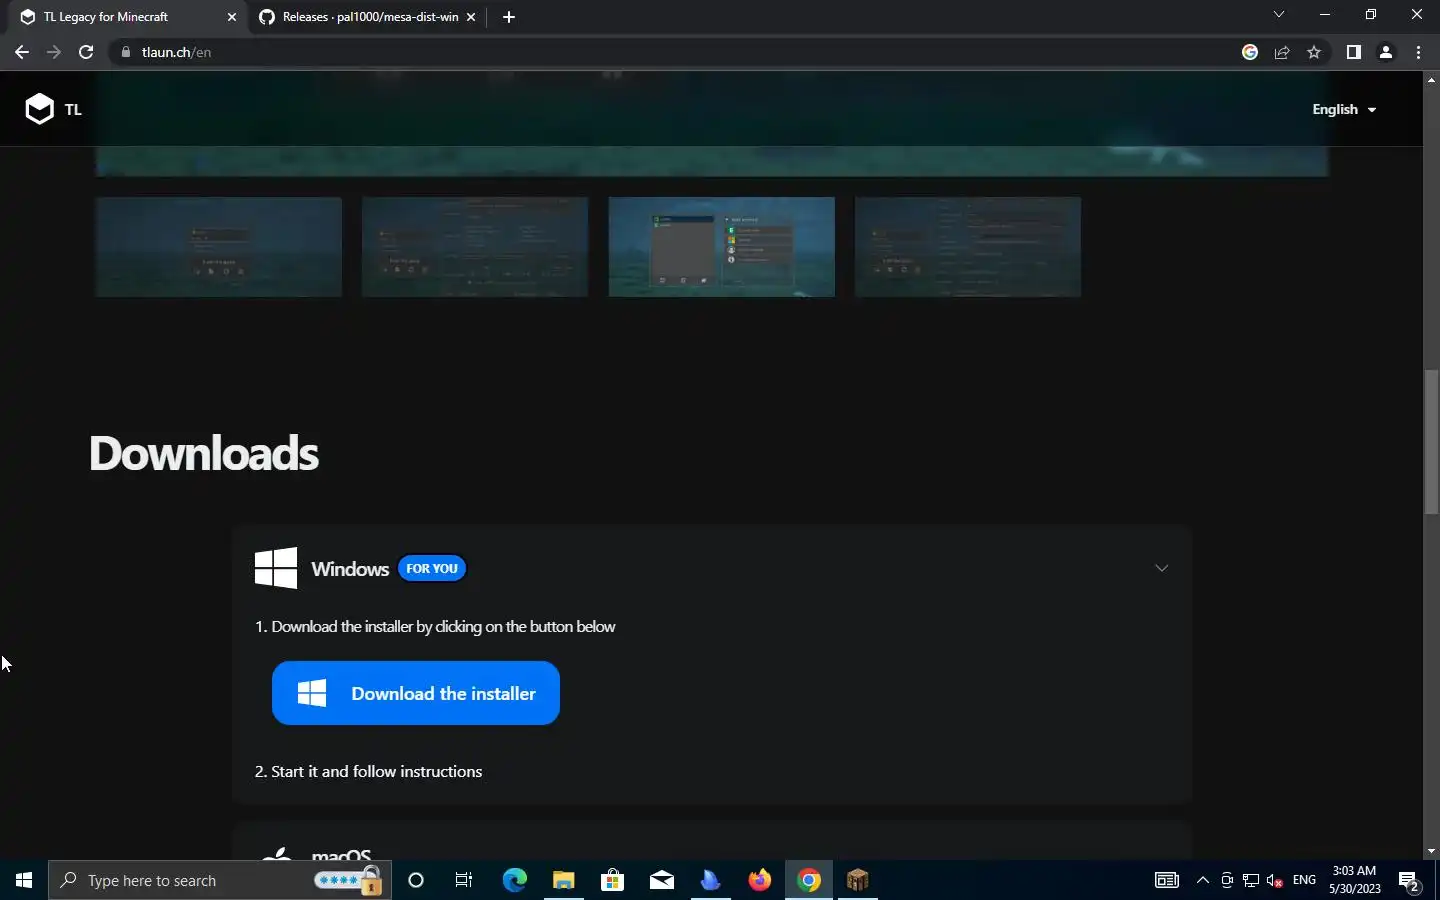This screenshot has width=1440, height=900.
Task: Open Mail app from taskbar
Action: click(661, 880)
